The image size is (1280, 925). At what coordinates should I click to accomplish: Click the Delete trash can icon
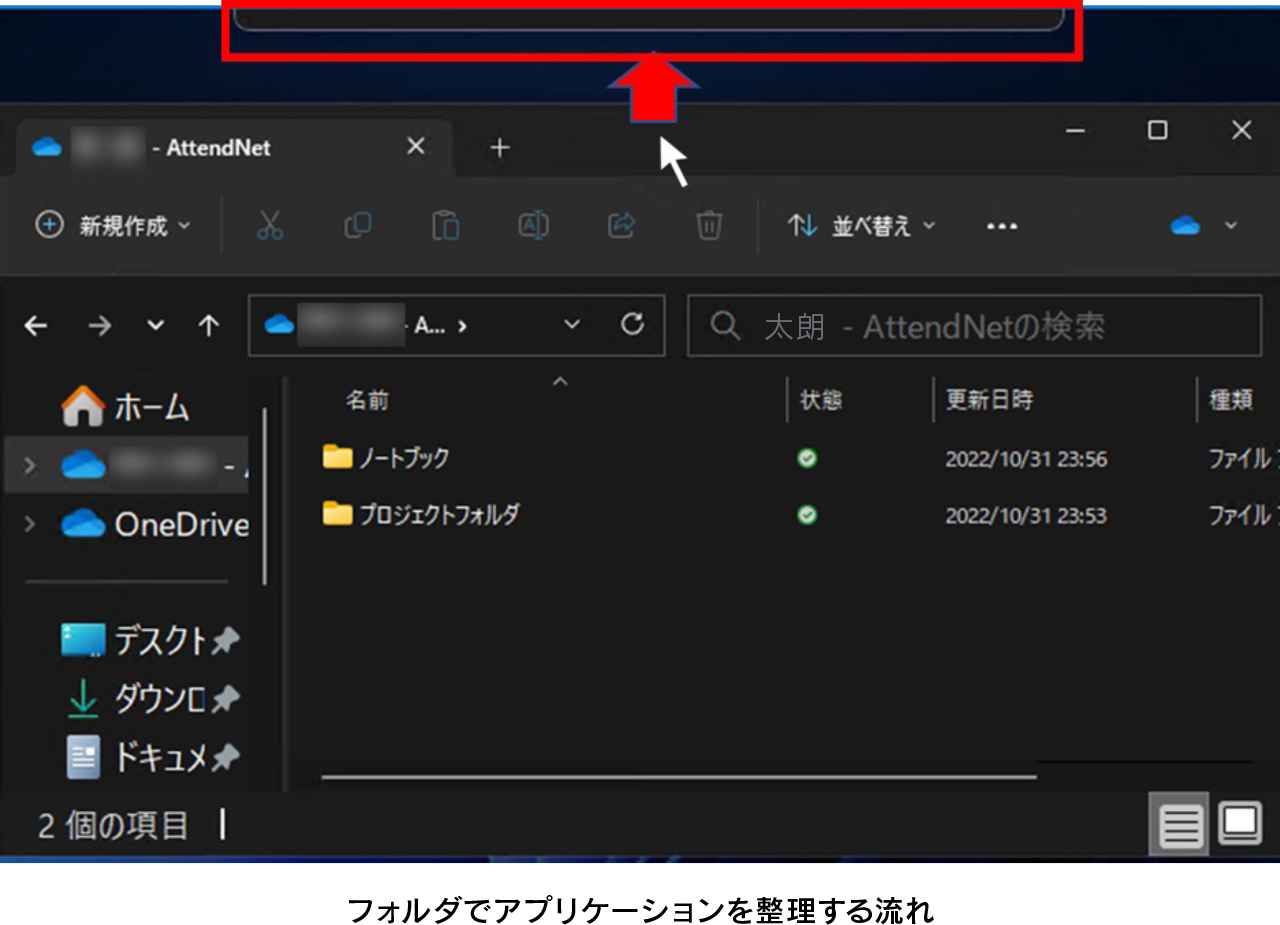click(x=709, y=226)
